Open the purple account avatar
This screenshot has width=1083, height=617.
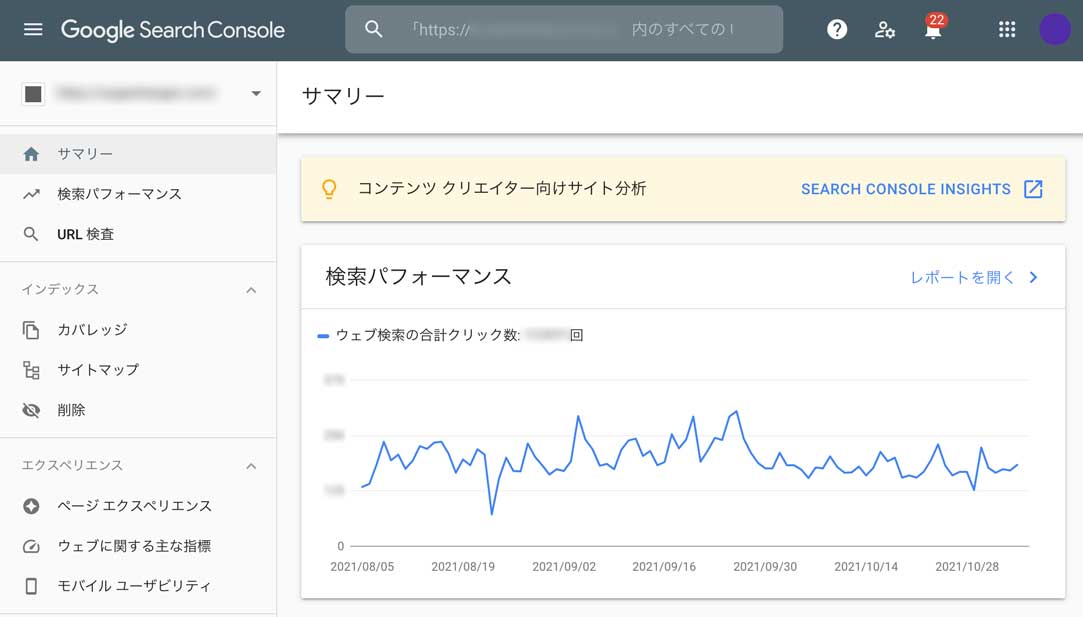(x=1055, y=30)
